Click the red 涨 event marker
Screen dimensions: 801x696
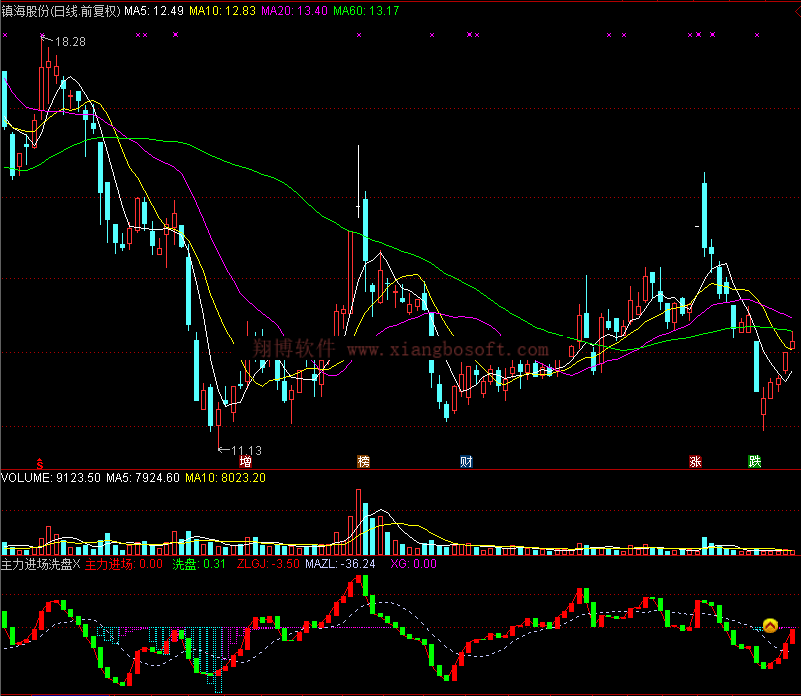[694, 462]
